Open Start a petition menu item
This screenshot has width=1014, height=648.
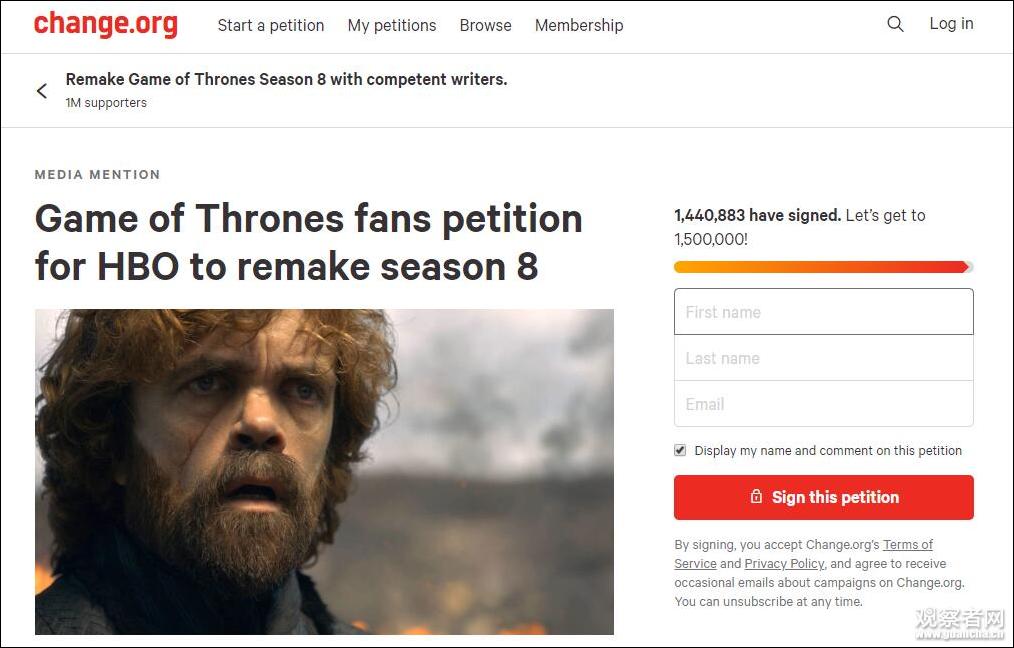tap(271, 25)
